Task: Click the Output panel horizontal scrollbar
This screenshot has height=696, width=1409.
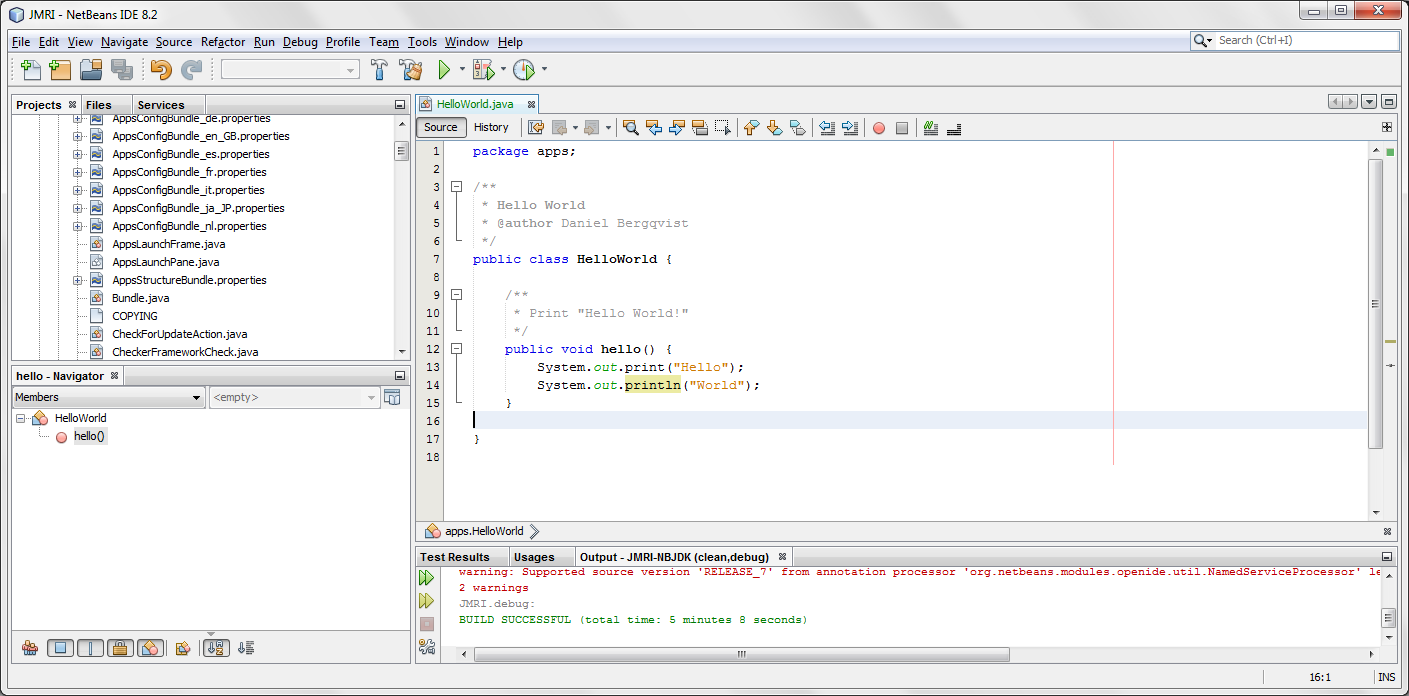Action: click(x=741, y=655)
